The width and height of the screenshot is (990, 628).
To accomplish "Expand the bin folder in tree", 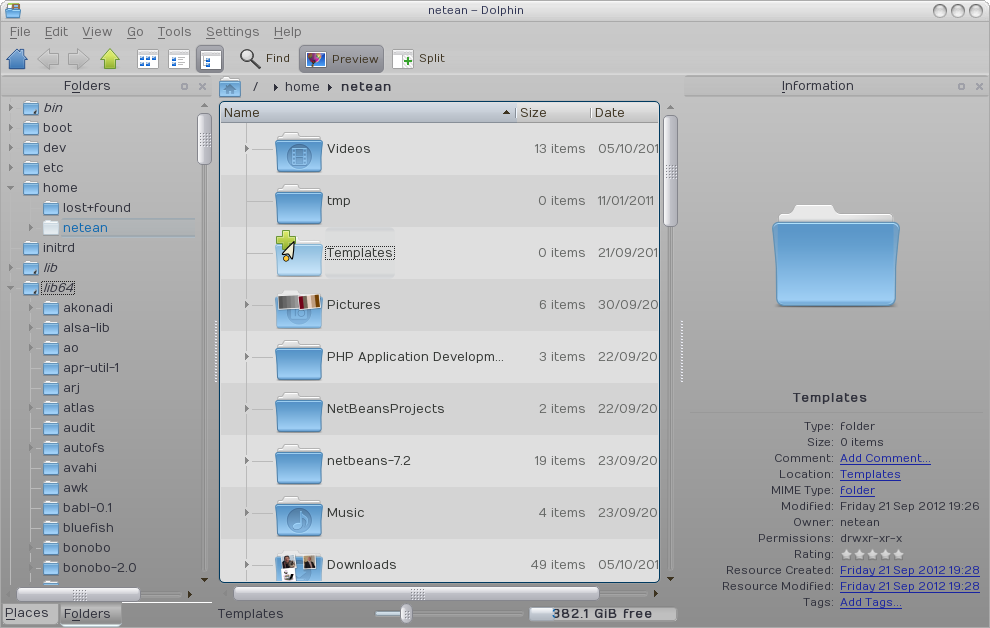I will pyautogui.click(x=11, y=108).
